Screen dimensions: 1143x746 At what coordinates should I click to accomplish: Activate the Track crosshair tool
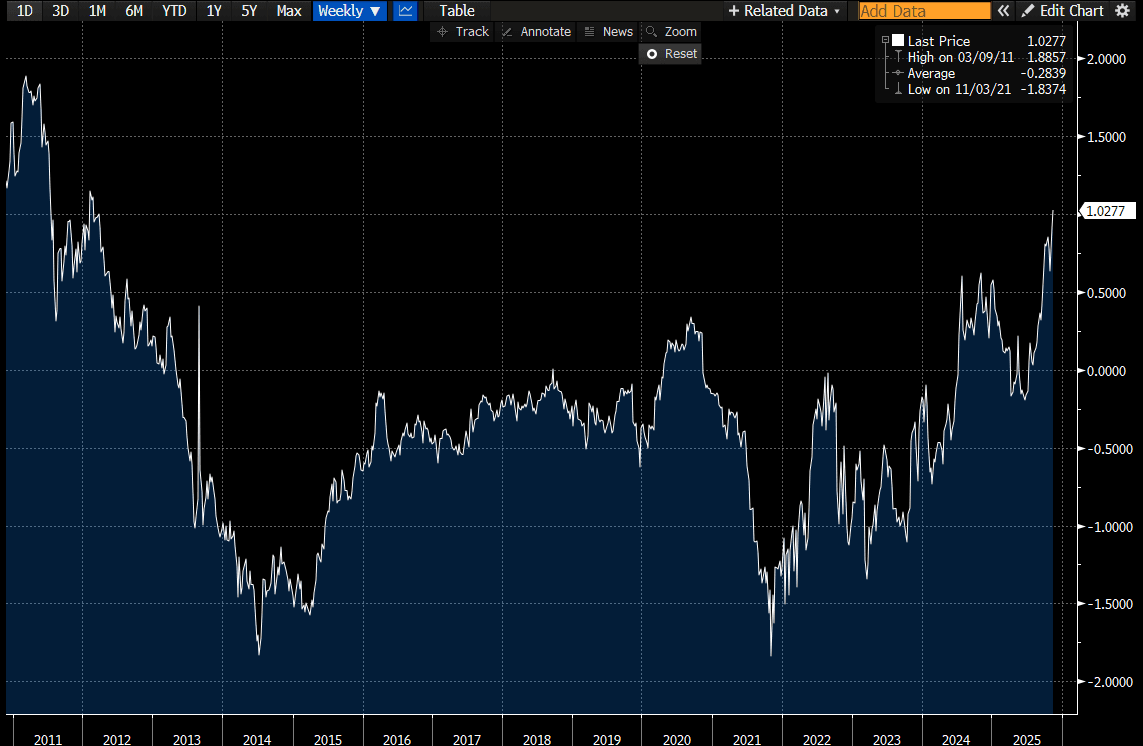(x=462, y=32)
